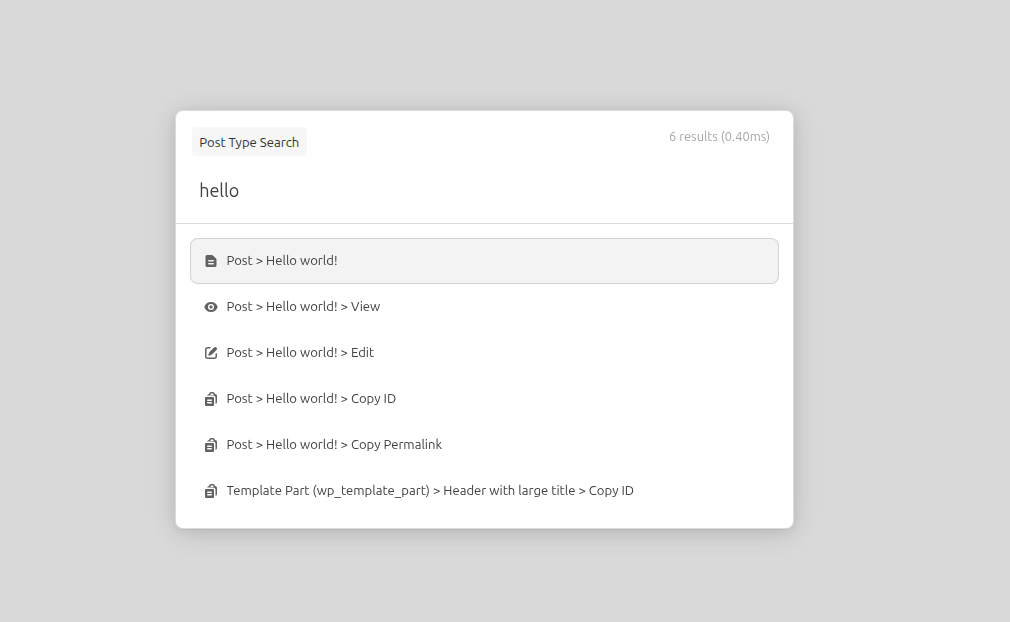
Task: Click copy icon beside Copy Permalink result
Action: pos(211,445)
